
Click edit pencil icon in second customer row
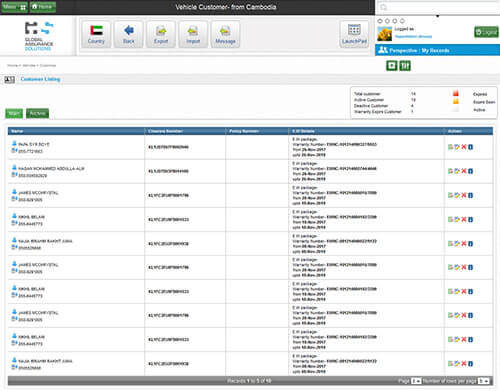pyautogui.click(x=457, y=171)
